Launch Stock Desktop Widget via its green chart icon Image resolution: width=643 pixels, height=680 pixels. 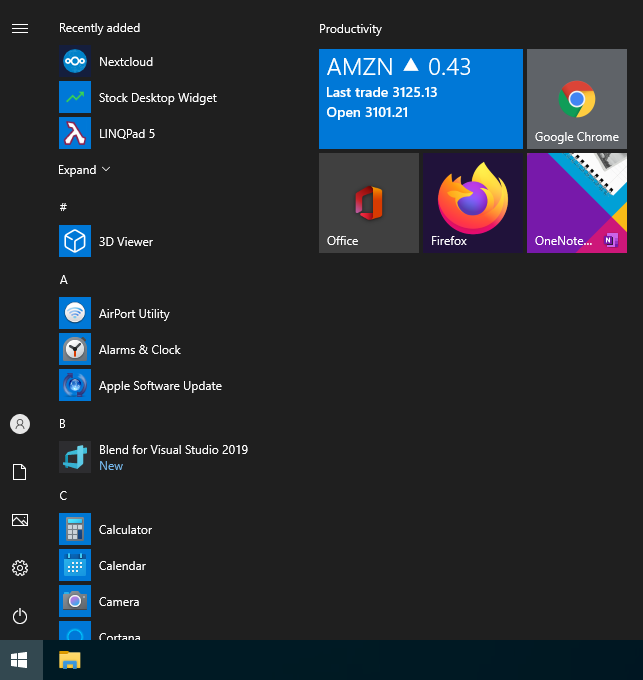(x=75, y=97)
